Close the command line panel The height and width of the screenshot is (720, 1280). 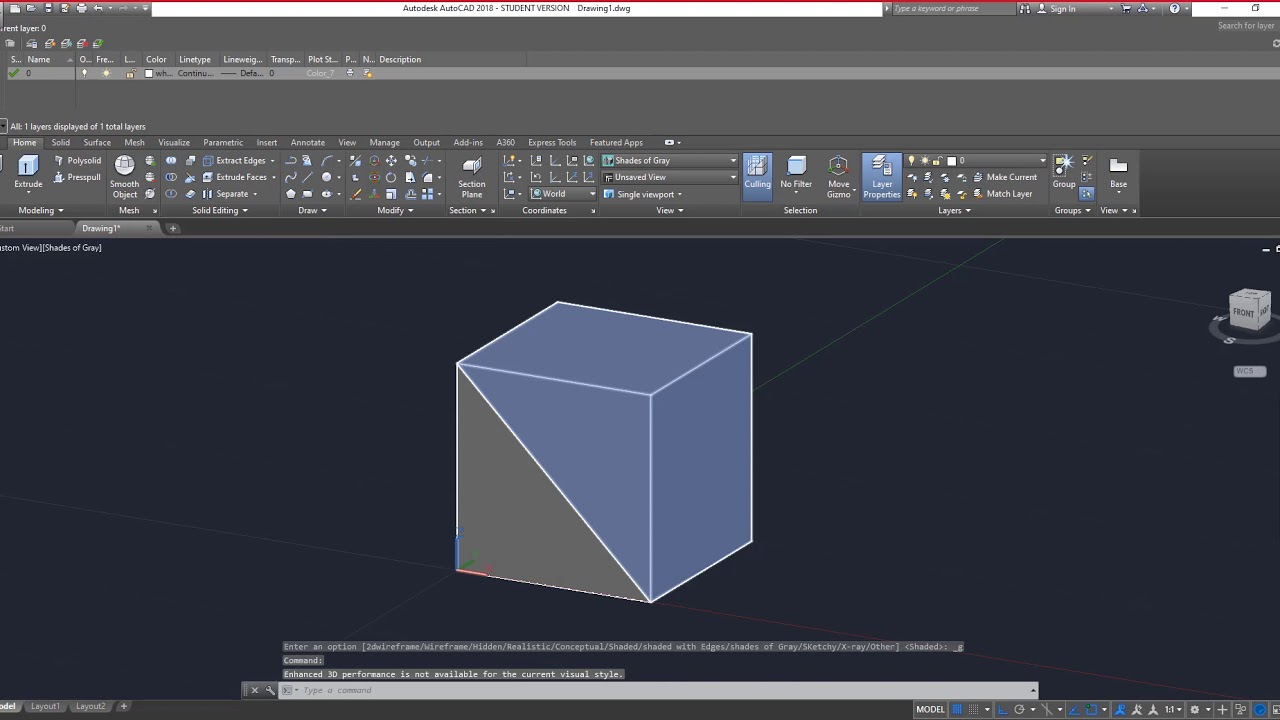pyautogui.click(x=254, y=690)
